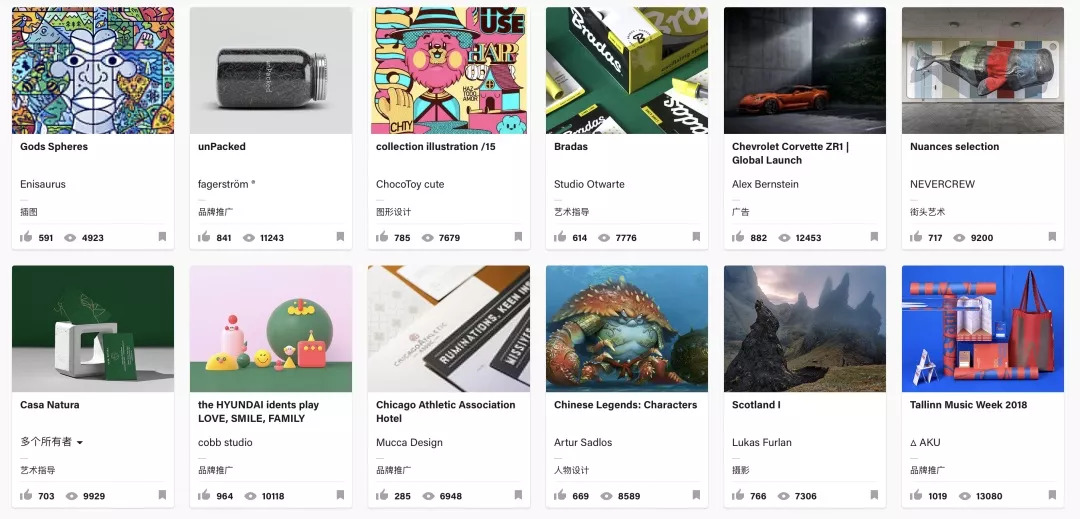Bookmark the Gods Spheres project
This screenshot has width=1080, height=519.
(162, 237)
